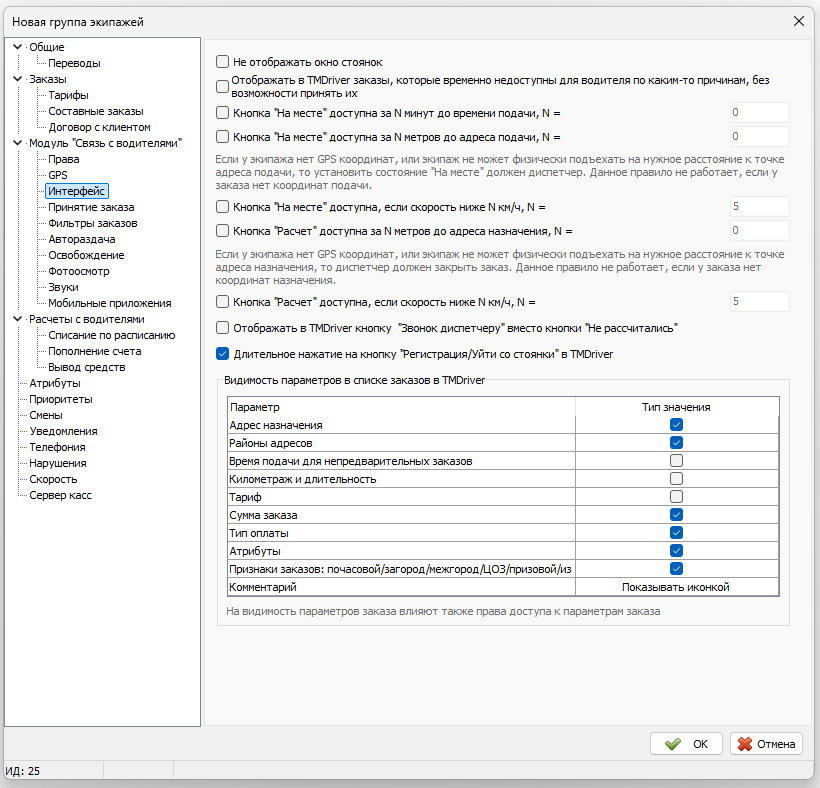Screen dimensions: 820x788
Task: Enable 'Не отображать окно стоянок' checkbox
Action: pyautogui.click(x=222, y=62)
